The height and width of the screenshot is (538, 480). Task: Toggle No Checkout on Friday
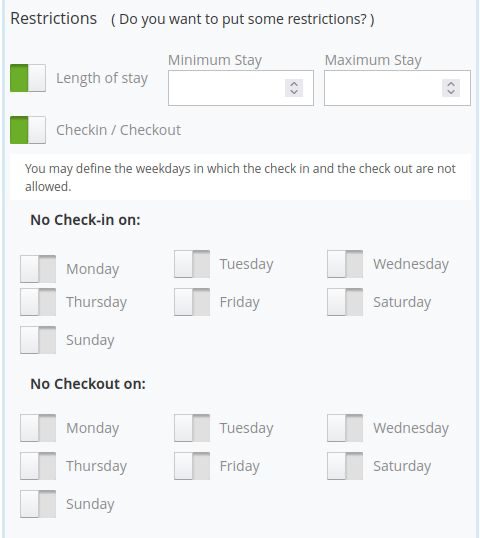click(x=192, y=466)
